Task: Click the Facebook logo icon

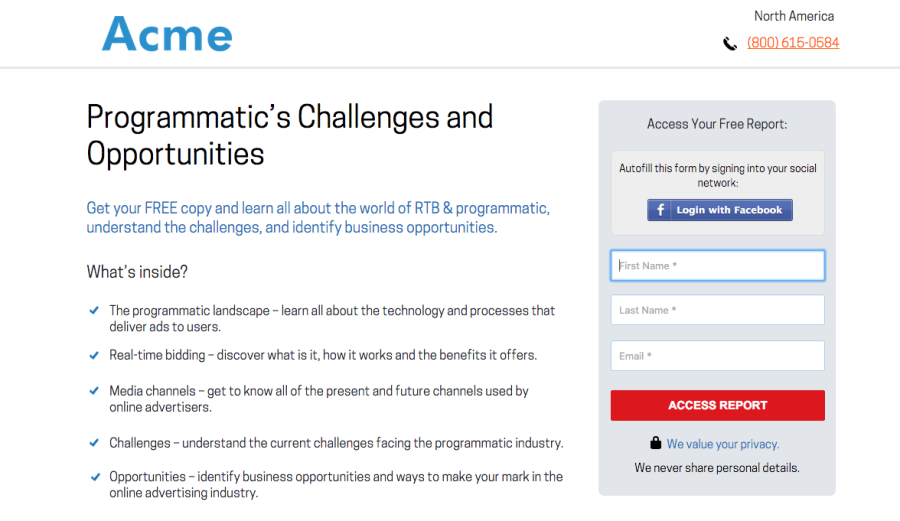Action: (x=661, y=210)
